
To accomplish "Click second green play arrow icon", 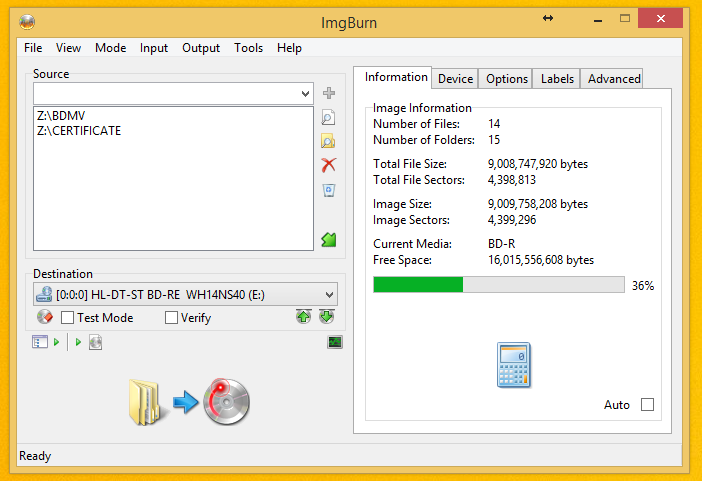I will [x=78, y=342].
